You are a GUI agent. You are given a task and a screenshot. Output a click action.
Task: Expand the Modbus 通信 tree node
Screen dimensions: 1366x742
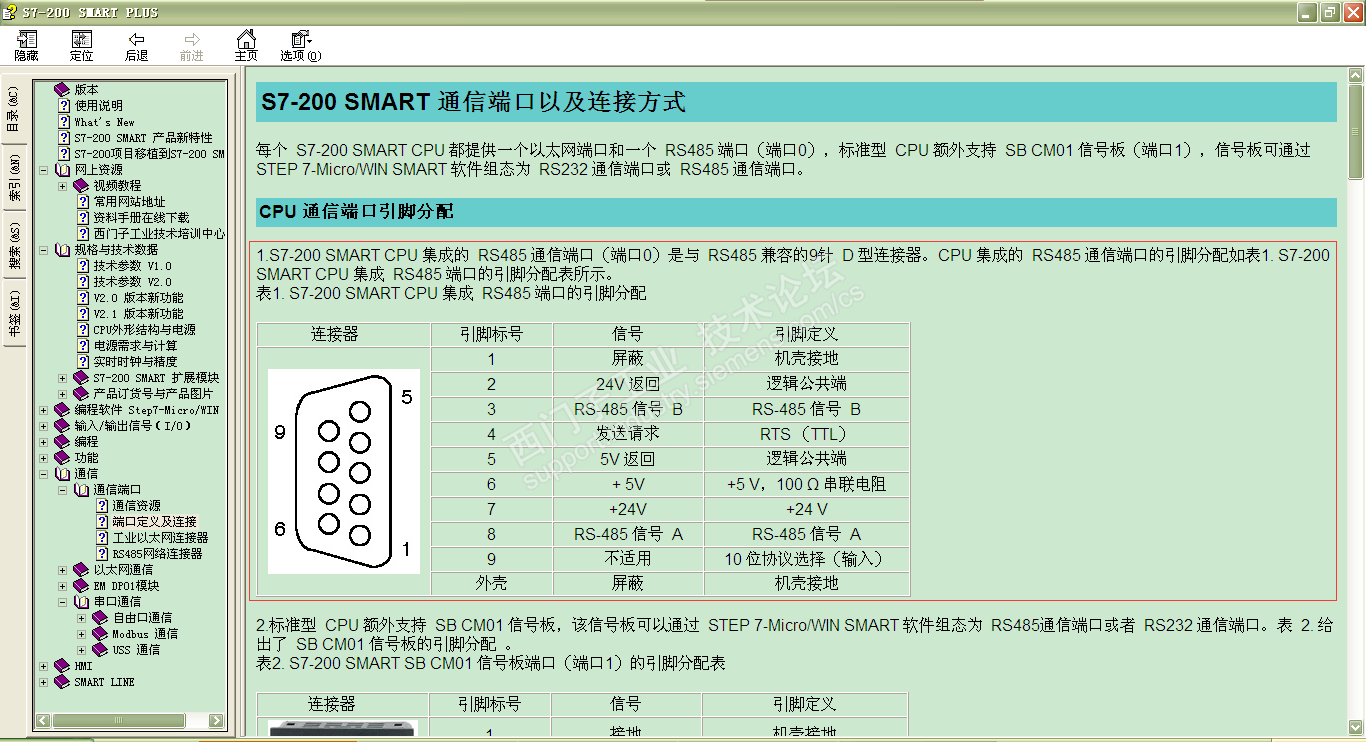82,634
